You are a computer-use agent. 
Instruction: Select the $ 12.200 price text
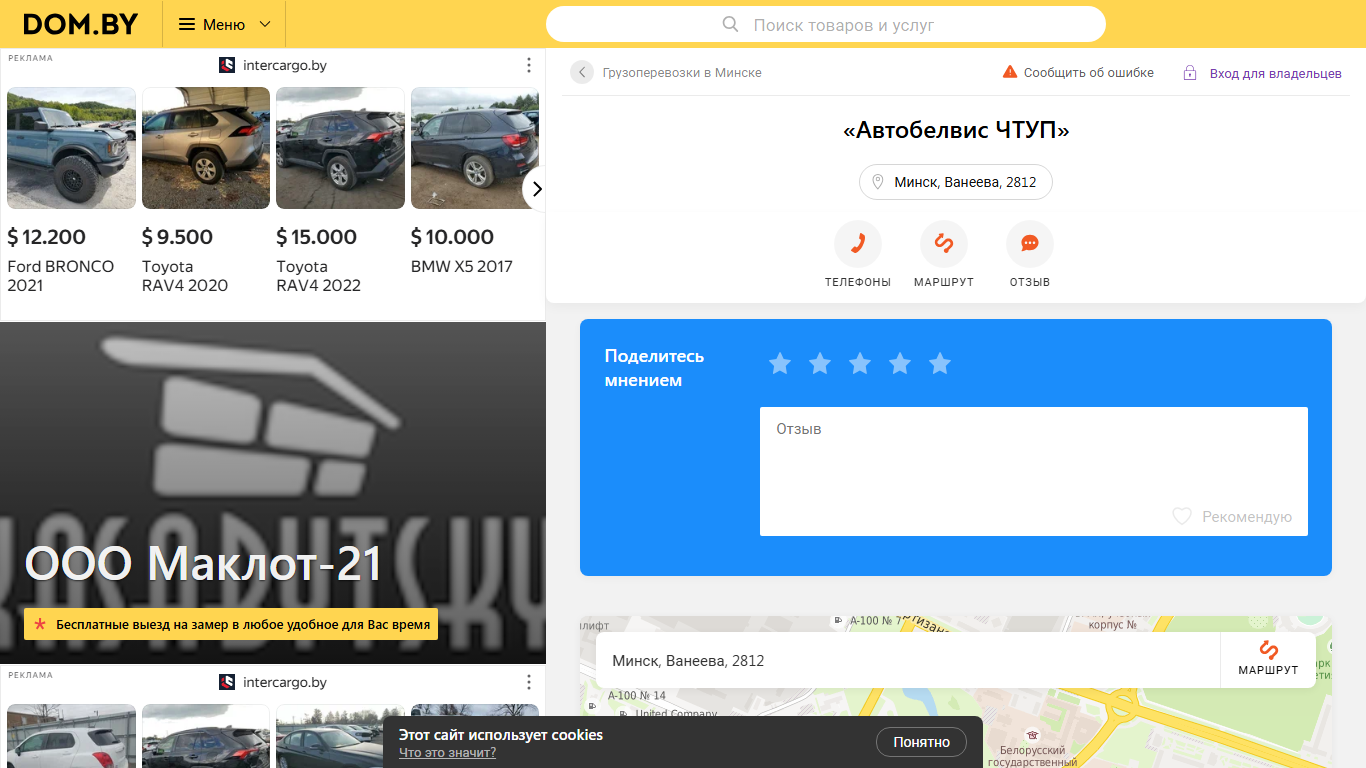47,237
